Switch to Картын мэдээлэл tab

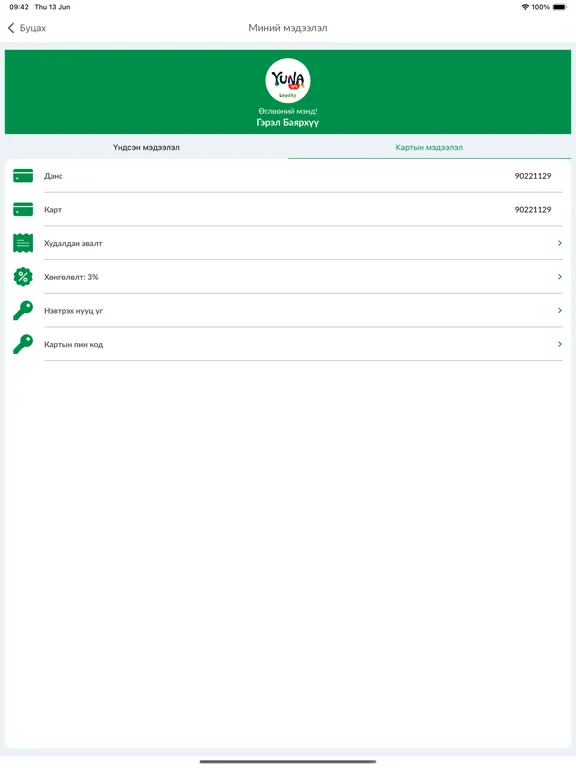pos(429,147)
